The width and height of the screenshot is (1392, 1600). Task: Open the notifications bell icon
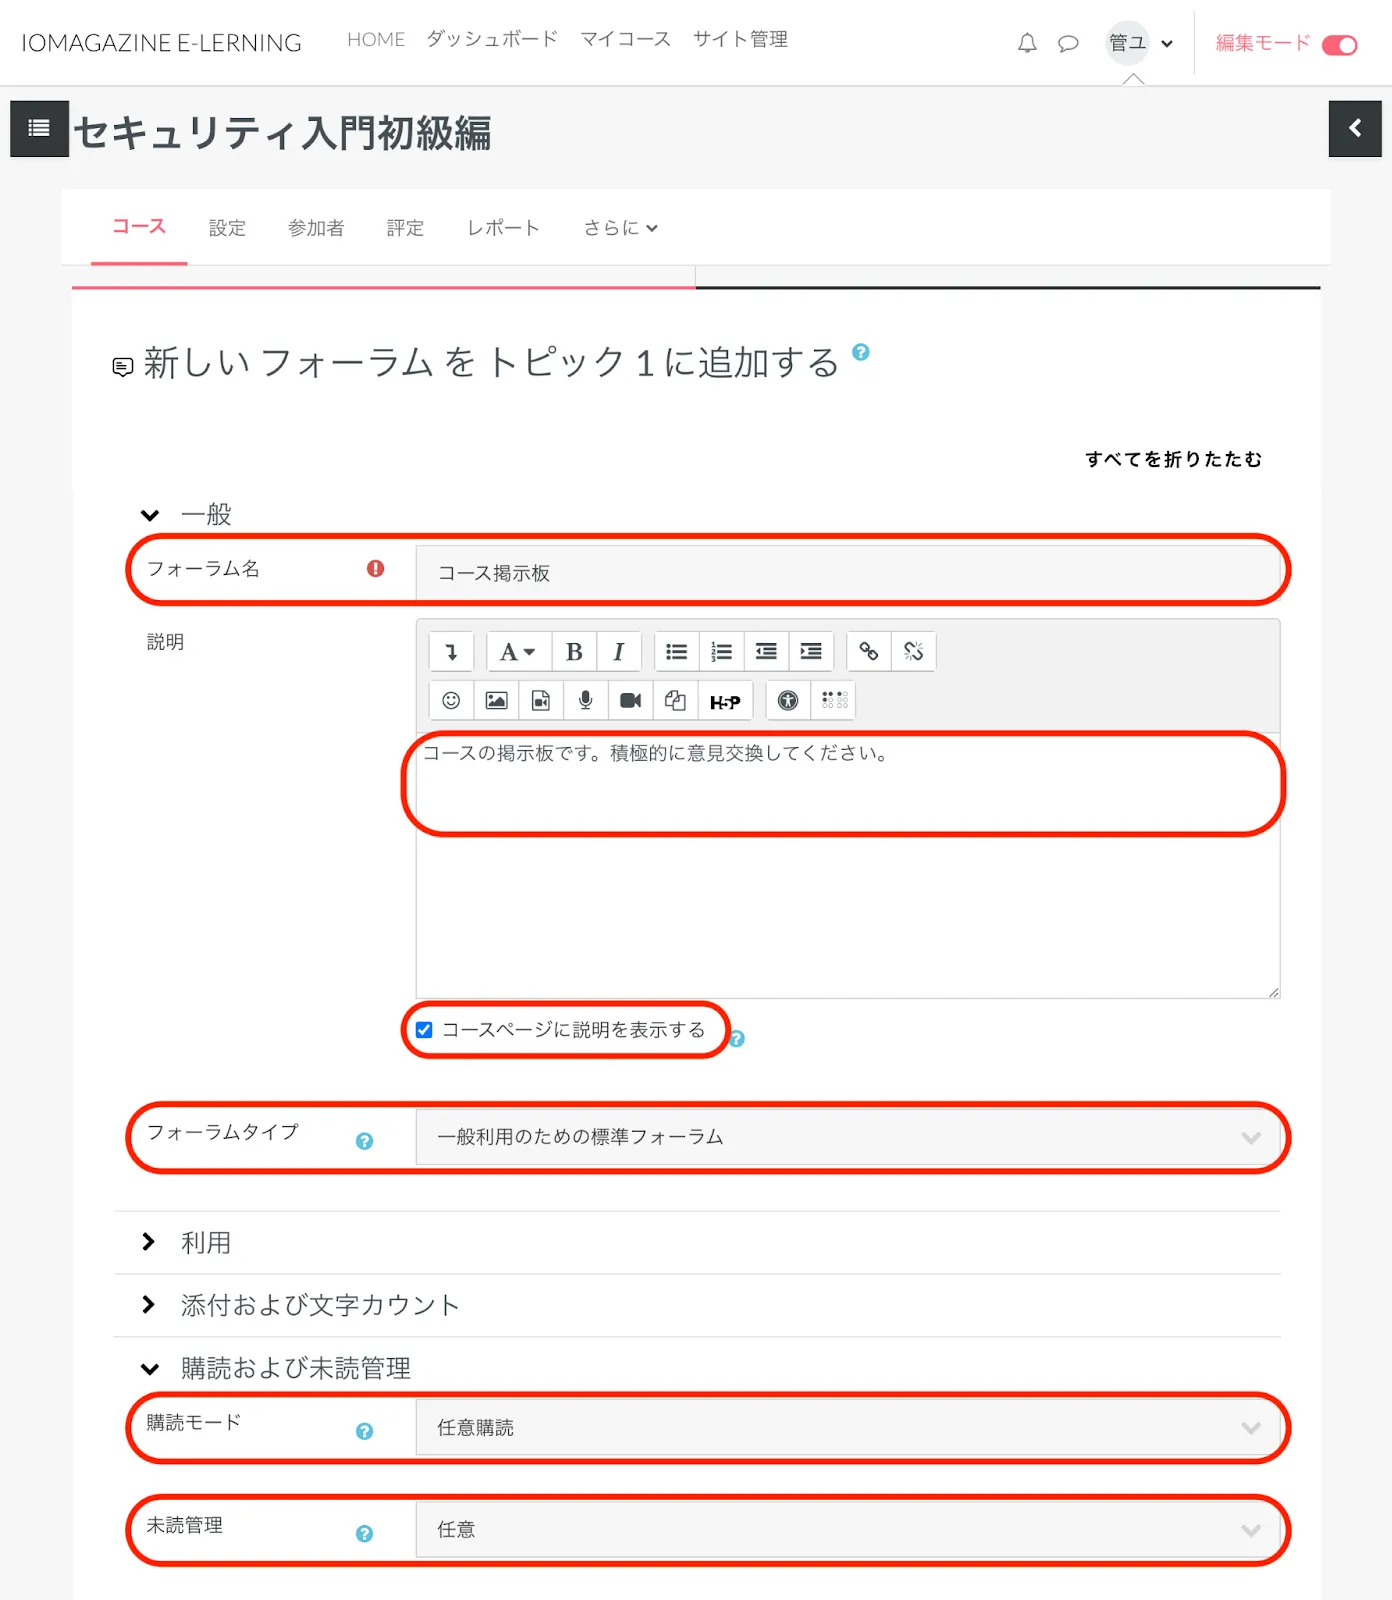pyautogui.click(x=1027, y=43)
